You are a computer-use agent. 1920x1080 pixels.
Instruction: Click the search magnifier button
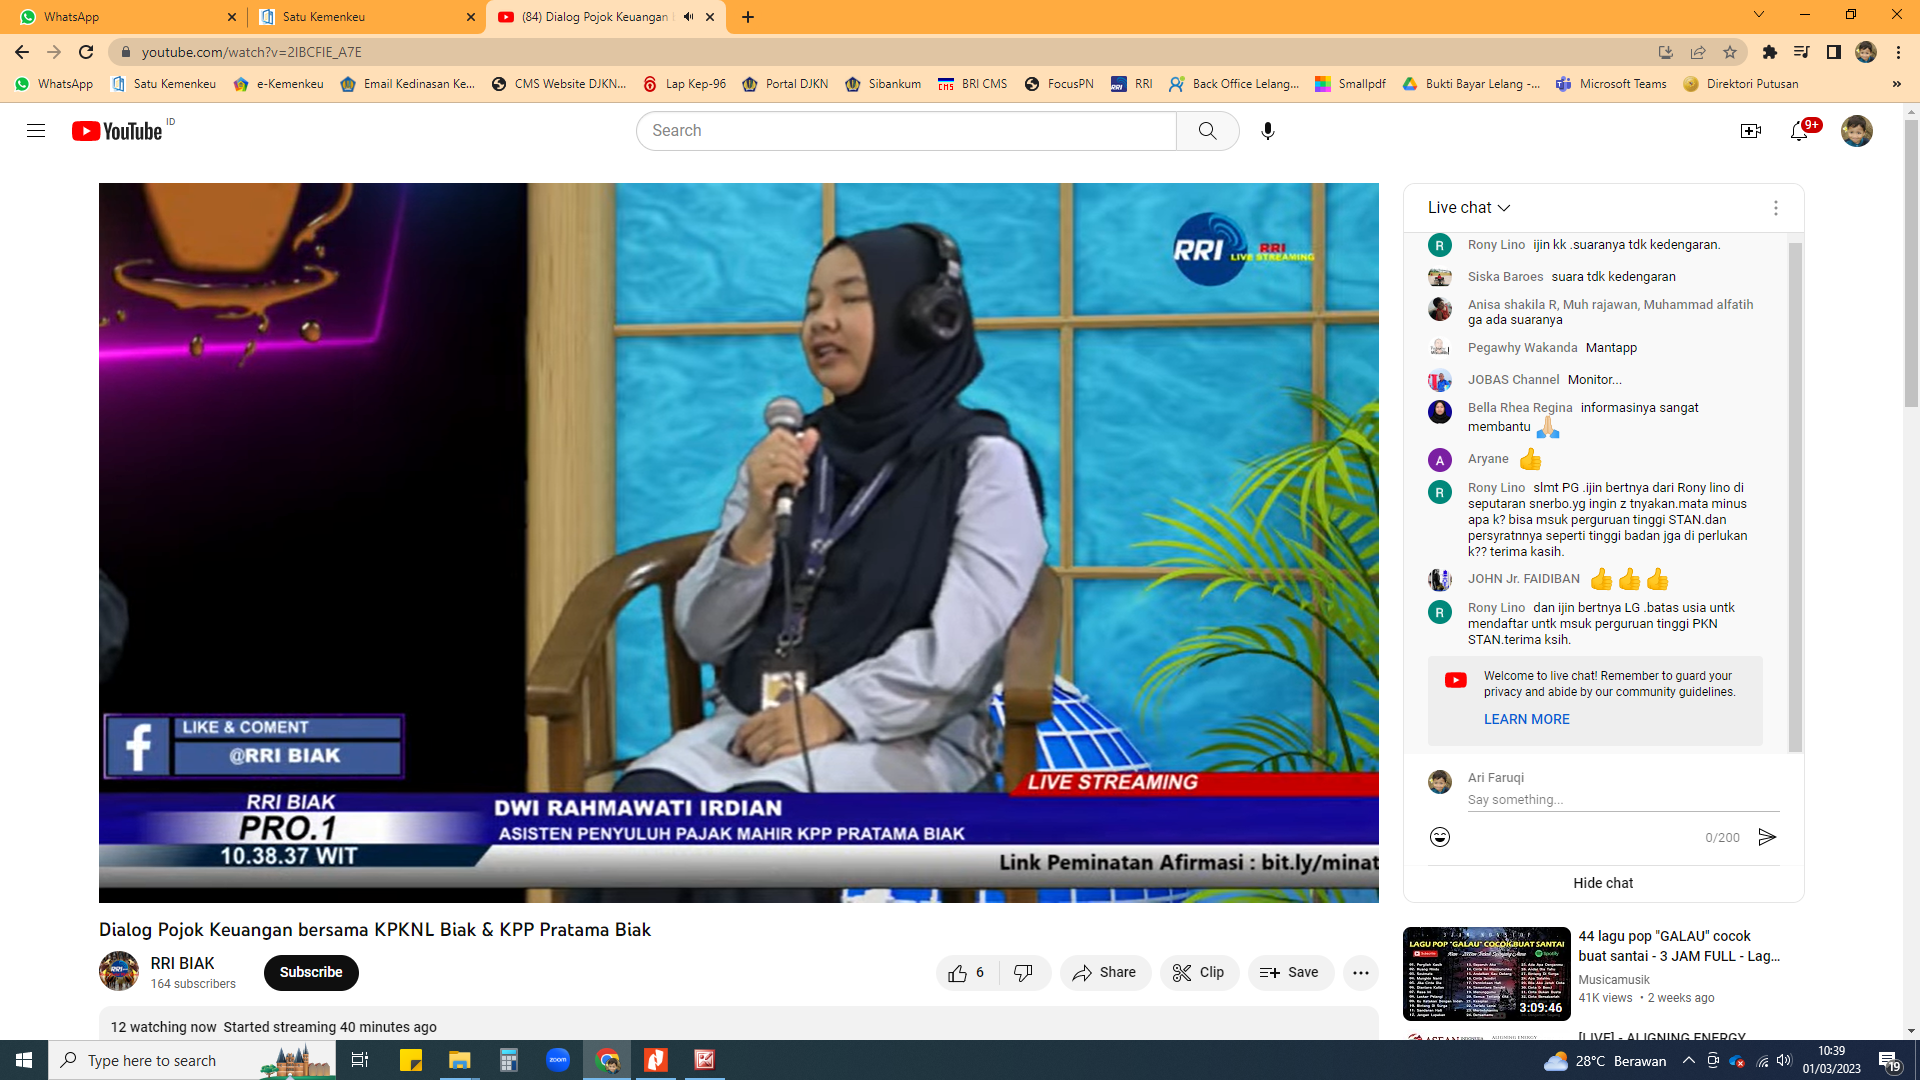pyautogui.click(x=1207, y=131)
